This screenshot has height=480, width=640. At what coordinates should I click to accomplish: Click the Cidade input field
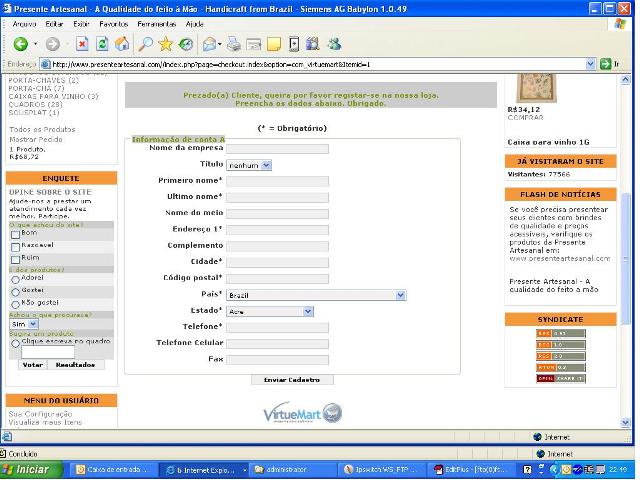[278, 262]
